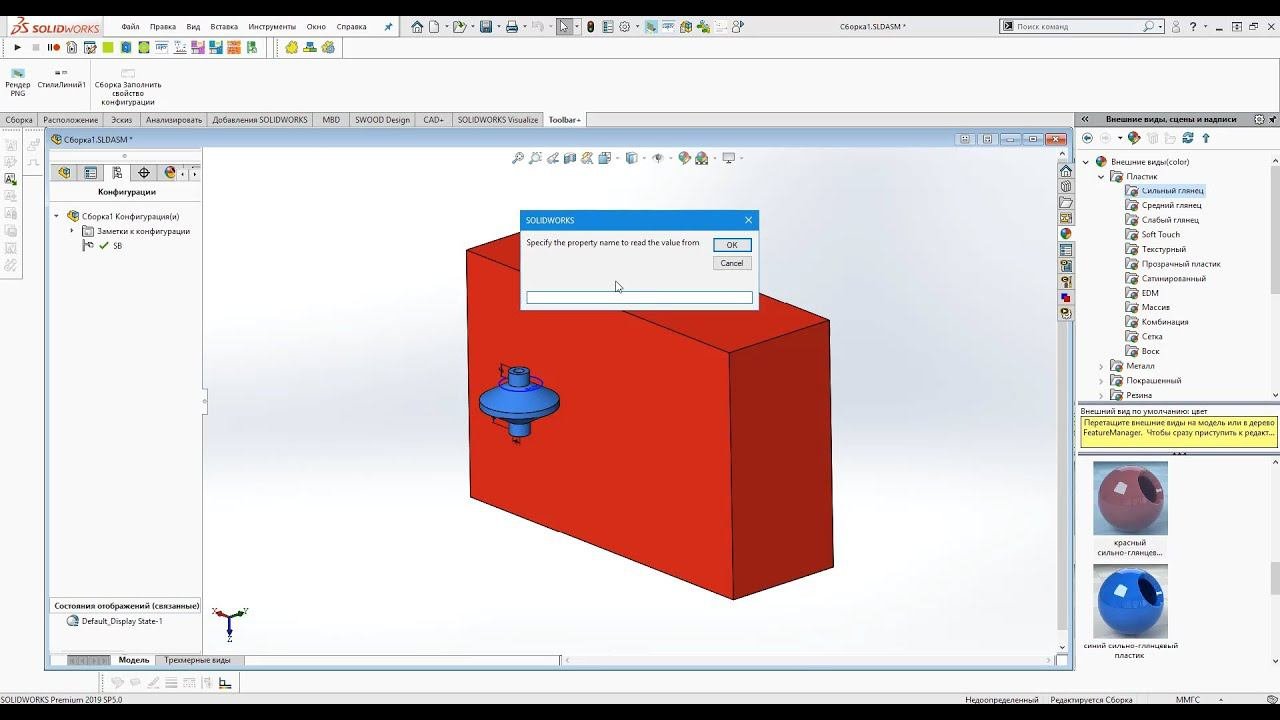Click the Rebuild traffic light icon

[590, 27]
